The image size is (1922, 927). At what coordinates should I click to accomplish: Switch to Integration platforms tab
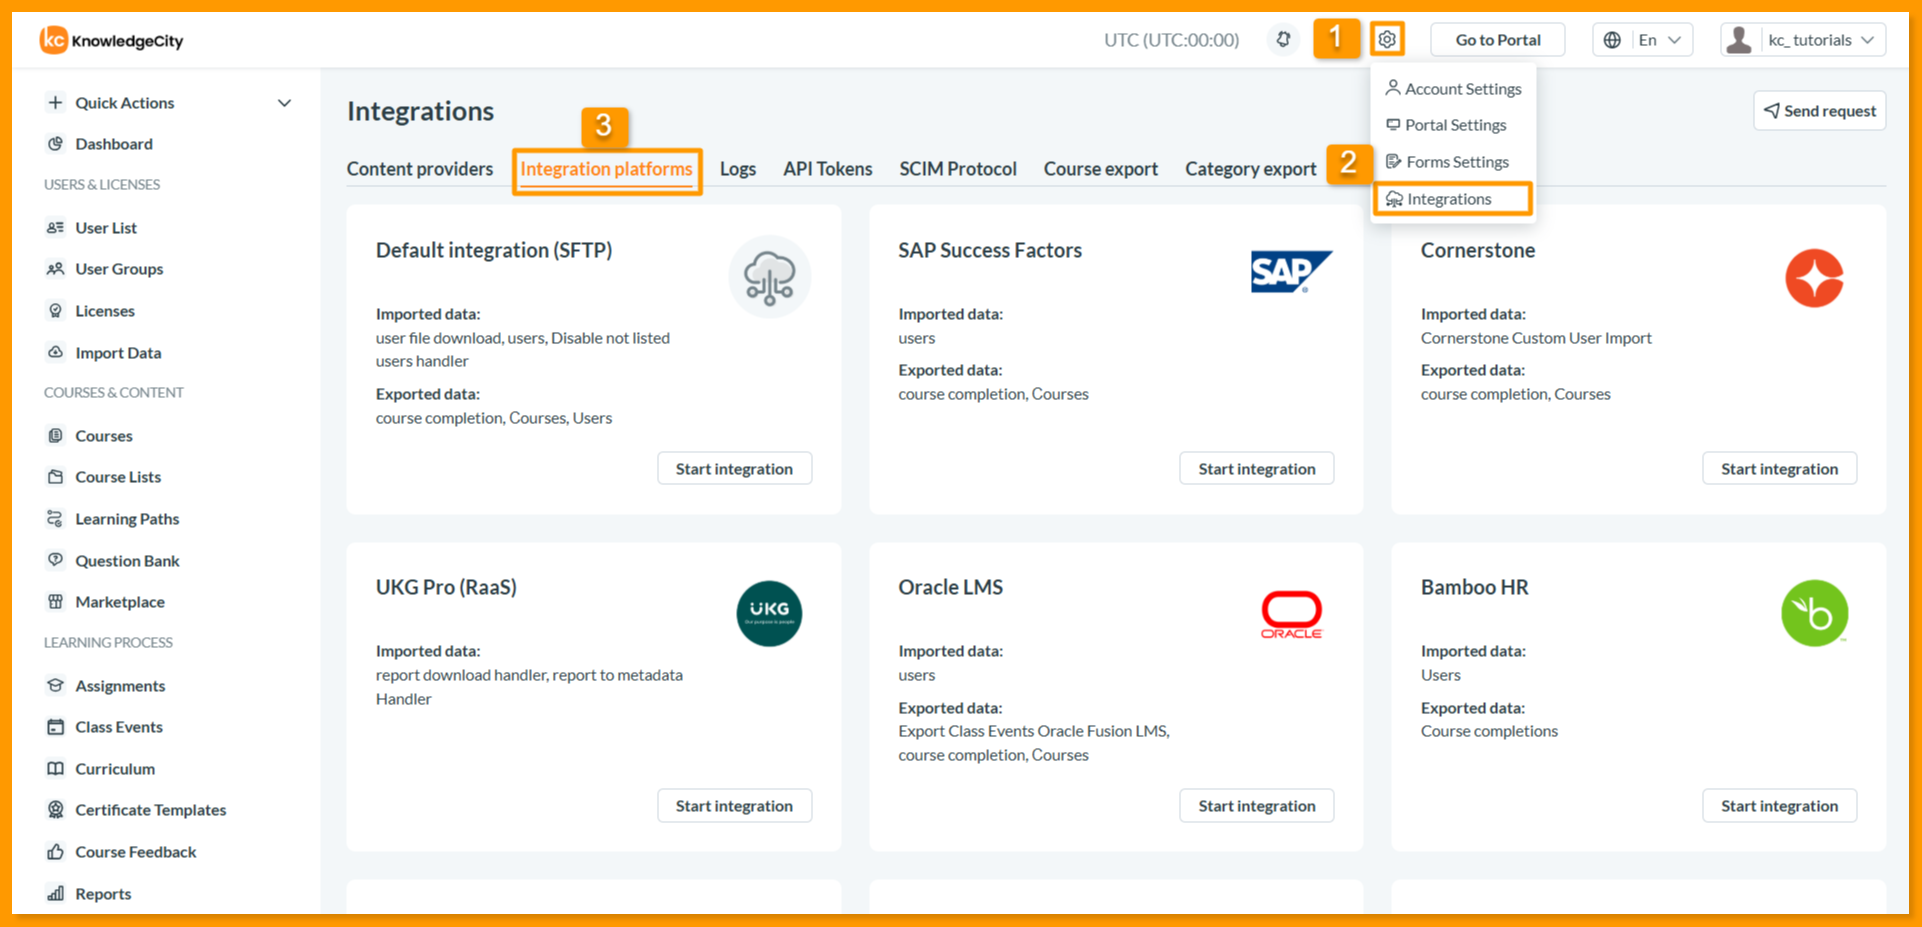pyautogui.click(x=606, y=169)
